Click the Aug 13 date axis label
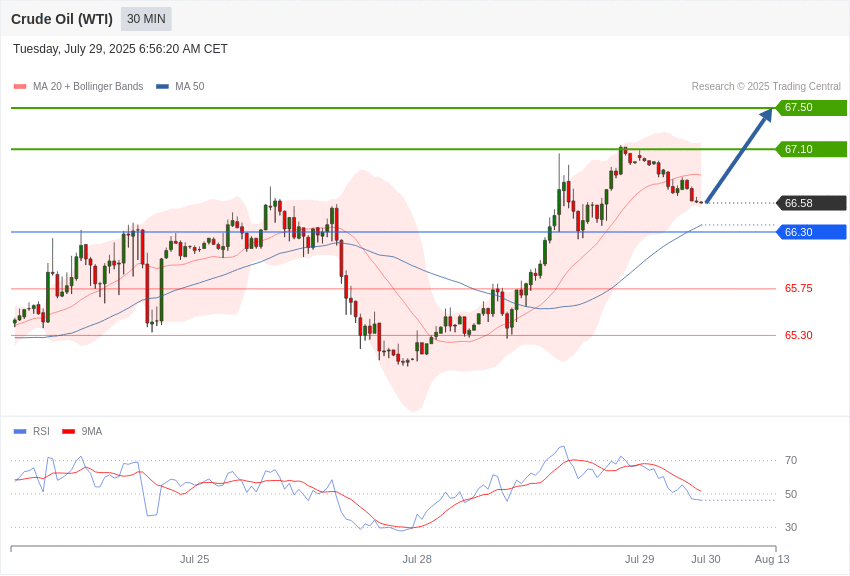Screen dimensions: 850x576 click(772, 559)
